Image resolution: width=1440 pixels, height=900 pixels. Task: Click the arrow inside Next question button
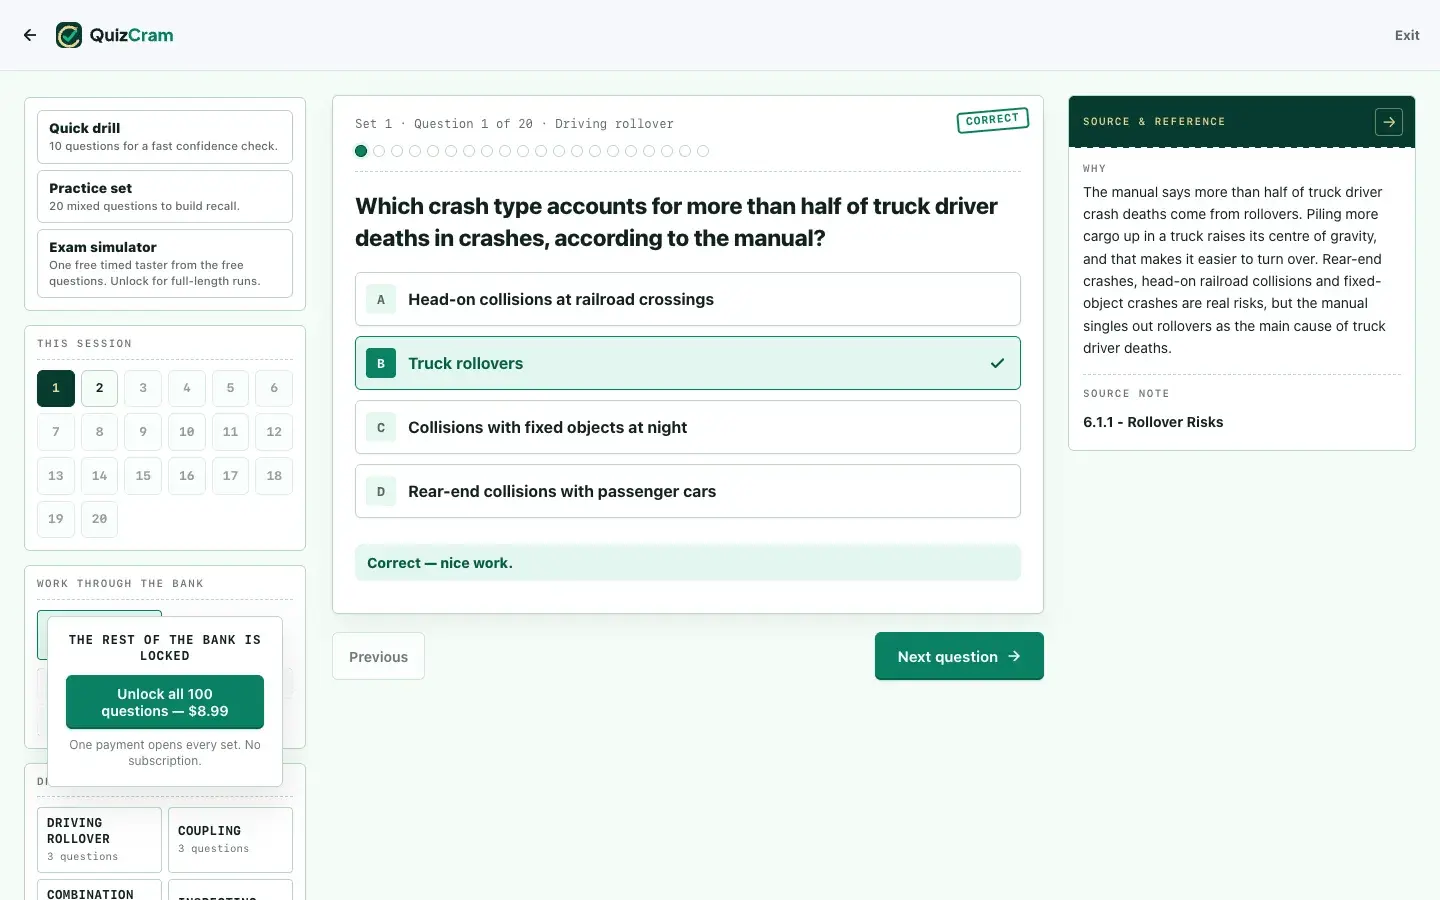pyautogui.click(x=1014, y=656)
